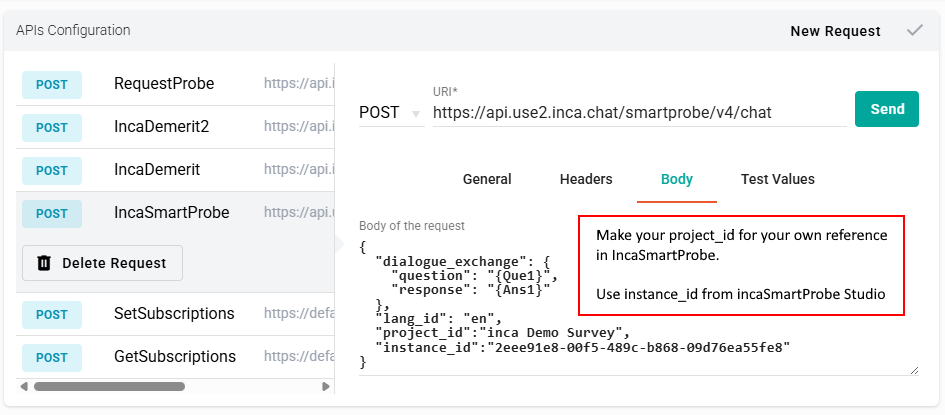Click the resize handle of body text area

(x=913, y=370)
